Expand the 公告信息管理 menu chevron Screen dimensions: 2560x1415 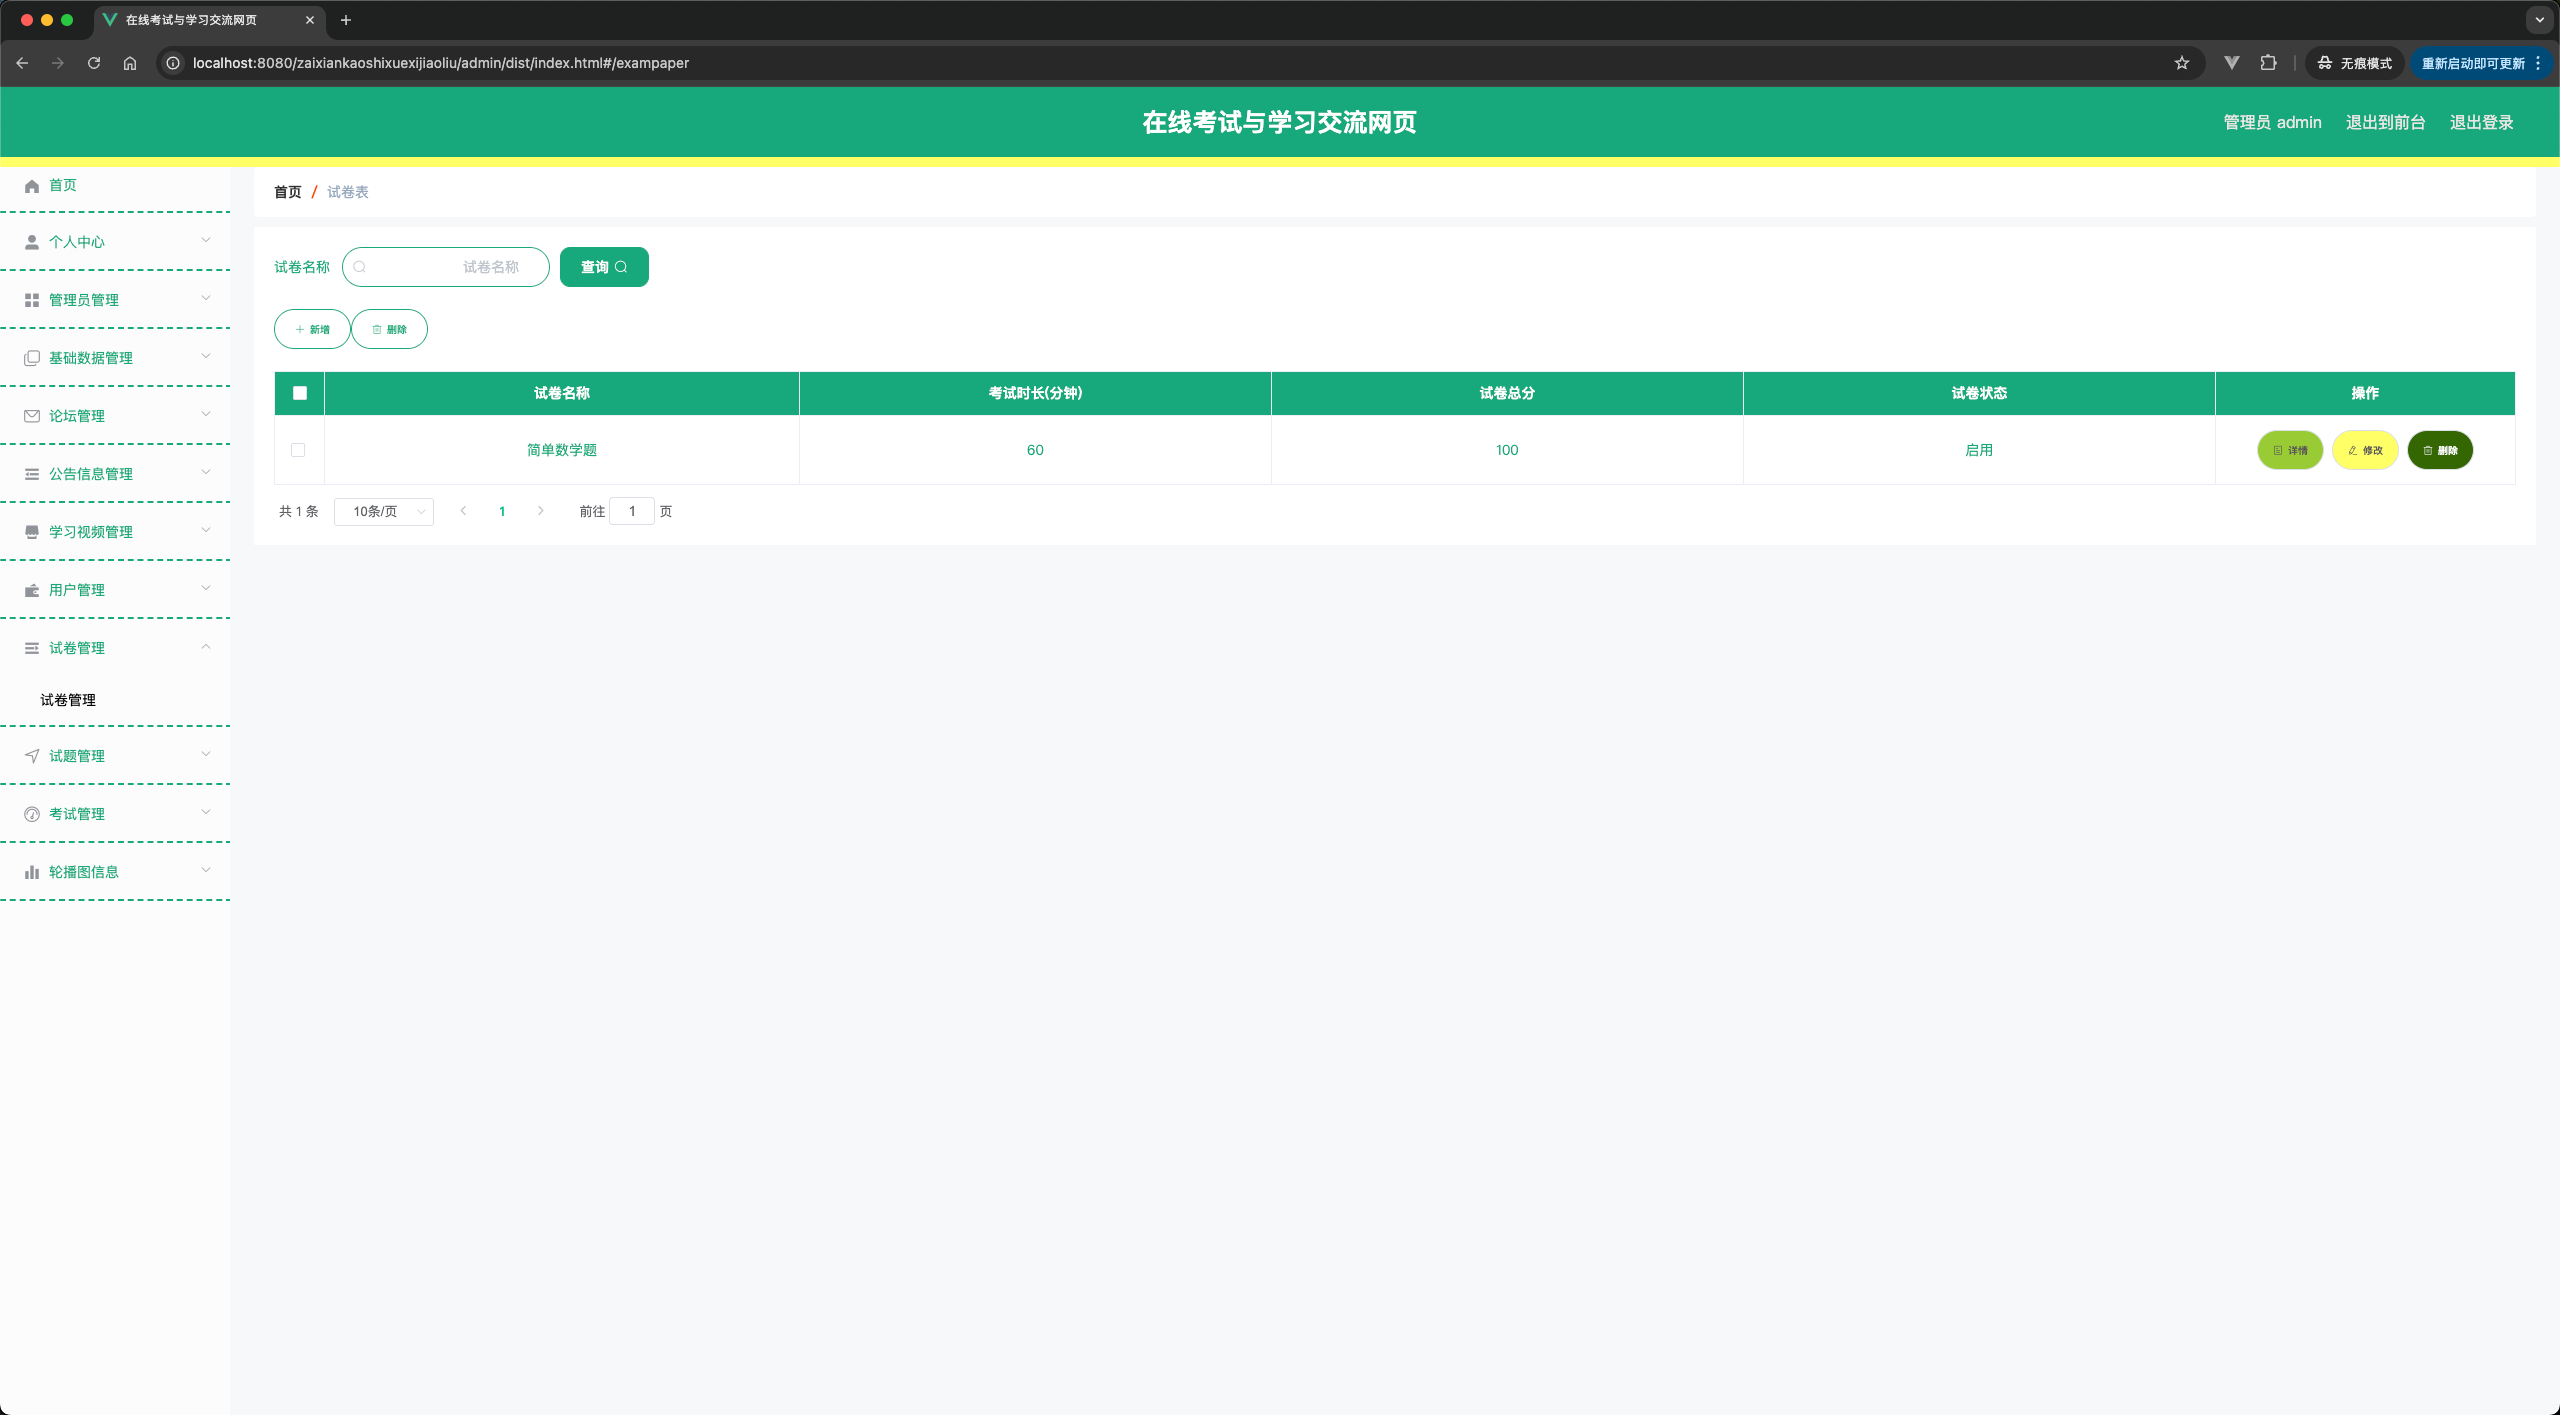coord(206,472)
